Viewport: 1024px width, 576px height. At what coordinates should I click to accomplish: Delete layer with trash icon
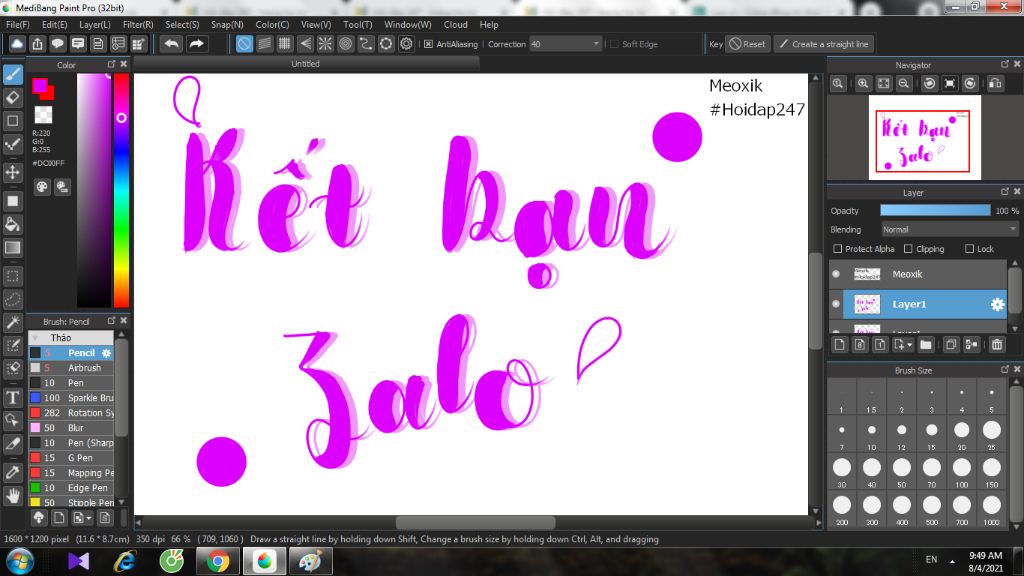click(997, 344)
